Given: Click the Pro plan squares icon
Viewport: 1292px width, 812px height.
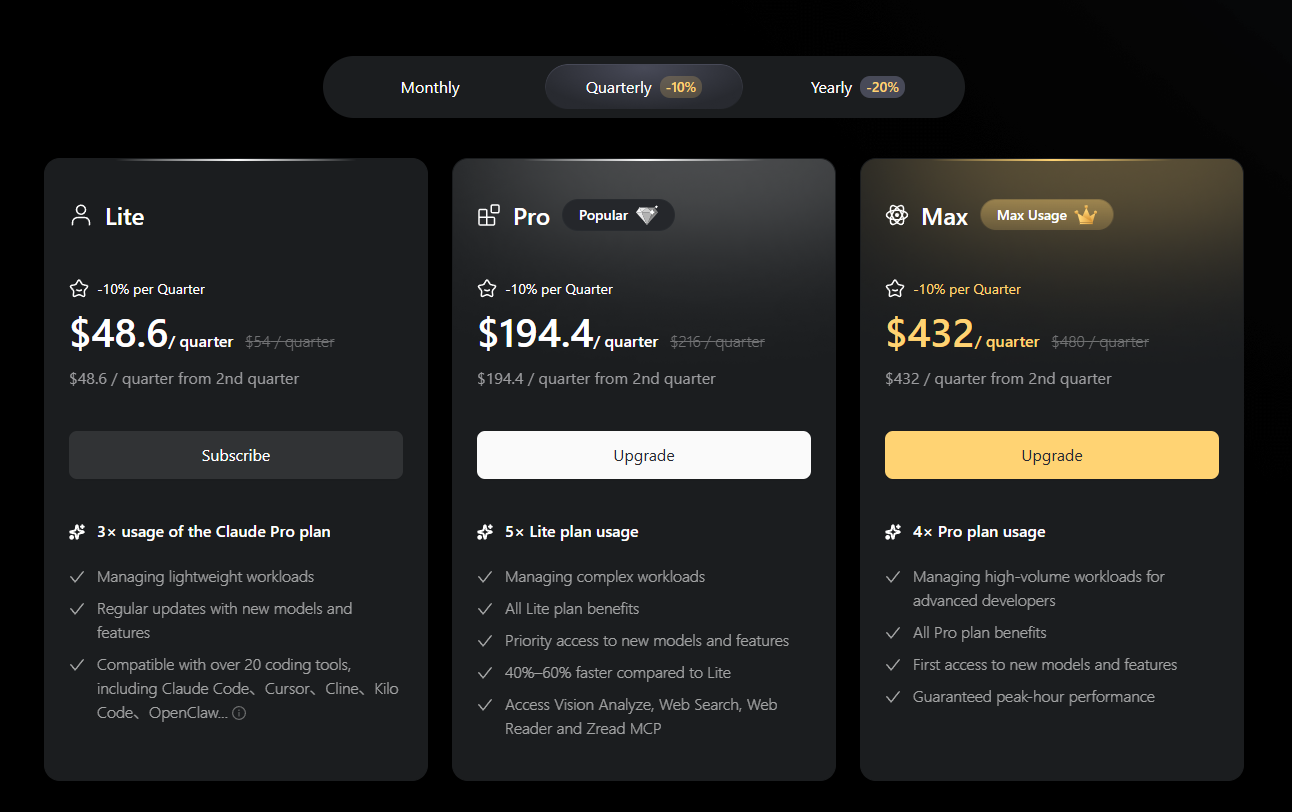Looking at the screenshot, I should click(488, 216).
